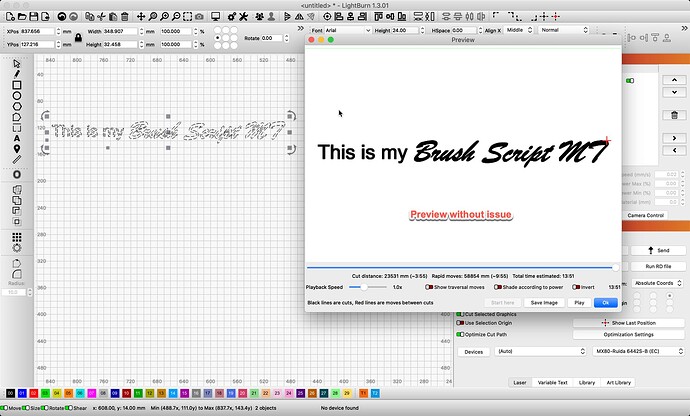The width and height of the screenshot is (690, 416).
Task: Toggle the green layer output switch
Action: (x=630, y=81)
